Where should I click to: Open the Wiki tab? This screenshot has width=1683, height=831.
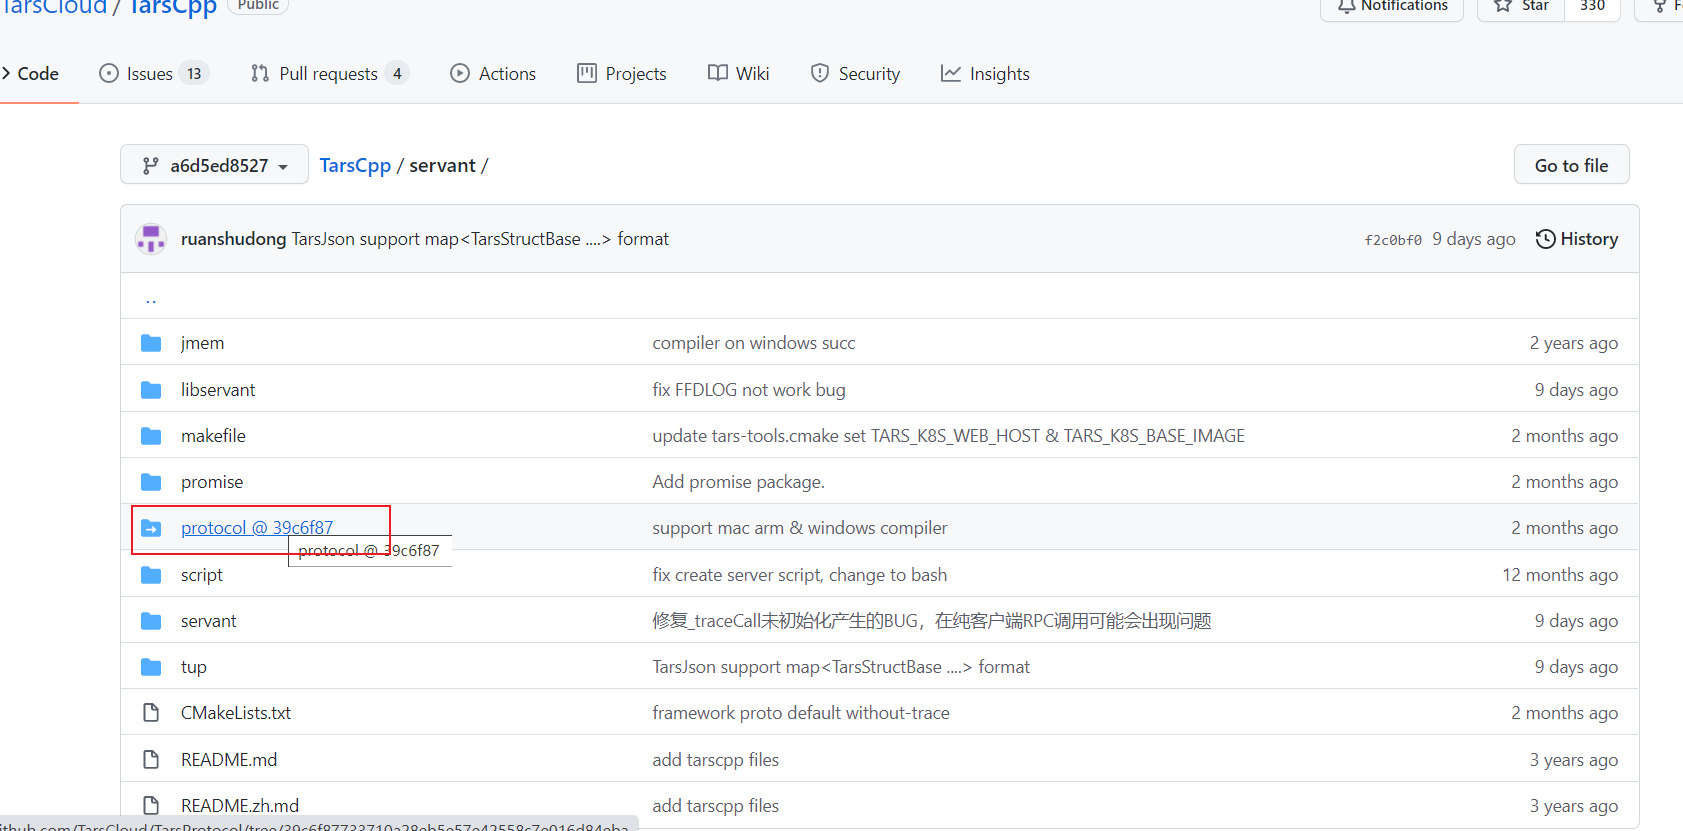coord(739,74)
